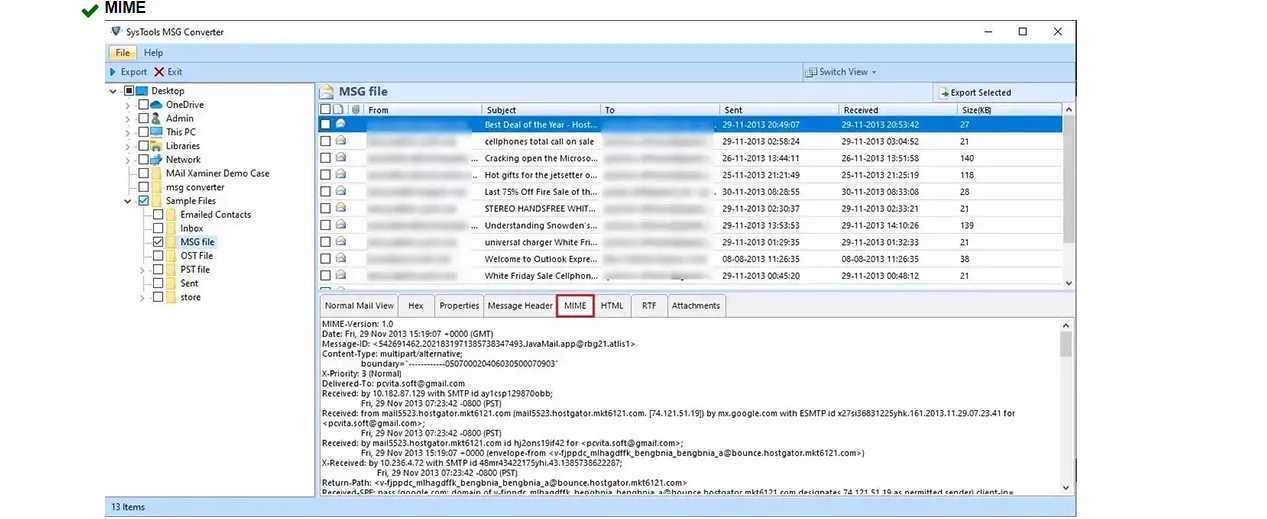The image size is (1267, 519).
Task: Uncheck the MSG file folder checkbox
Action: pos(158,242)
